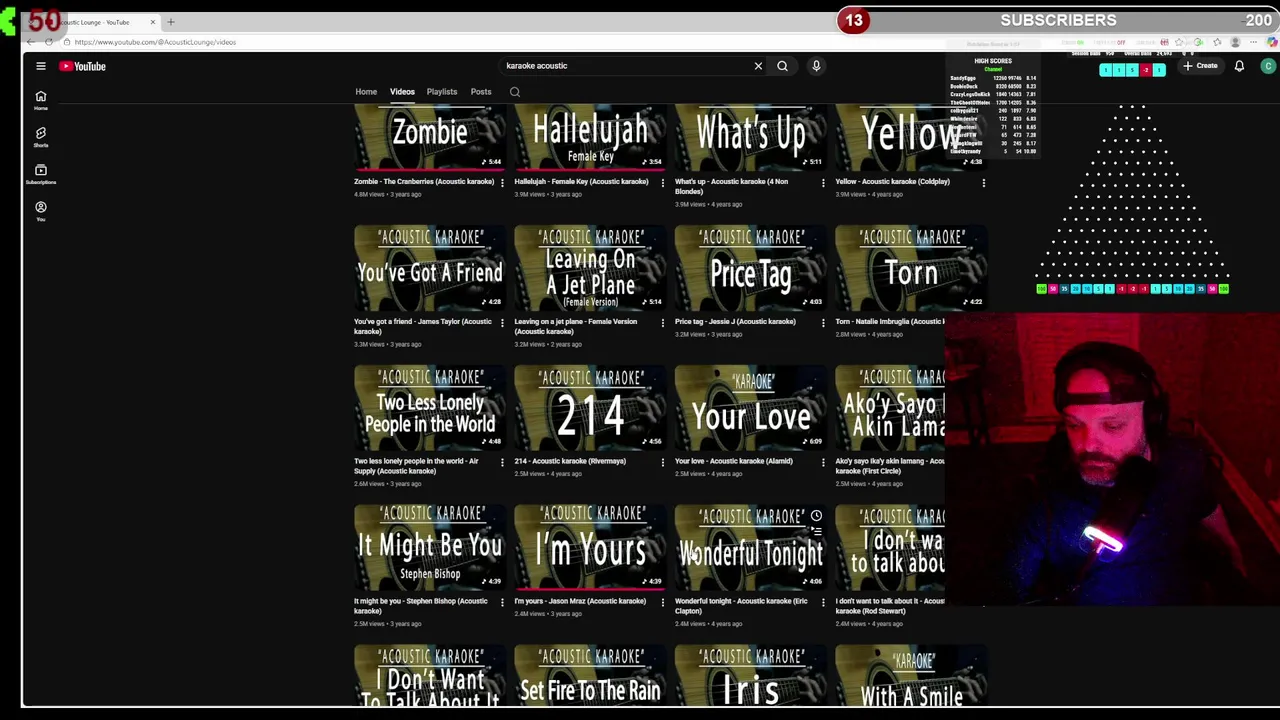
Task: Open the Copilot icon in browser toolbar
Action: 1272,42
